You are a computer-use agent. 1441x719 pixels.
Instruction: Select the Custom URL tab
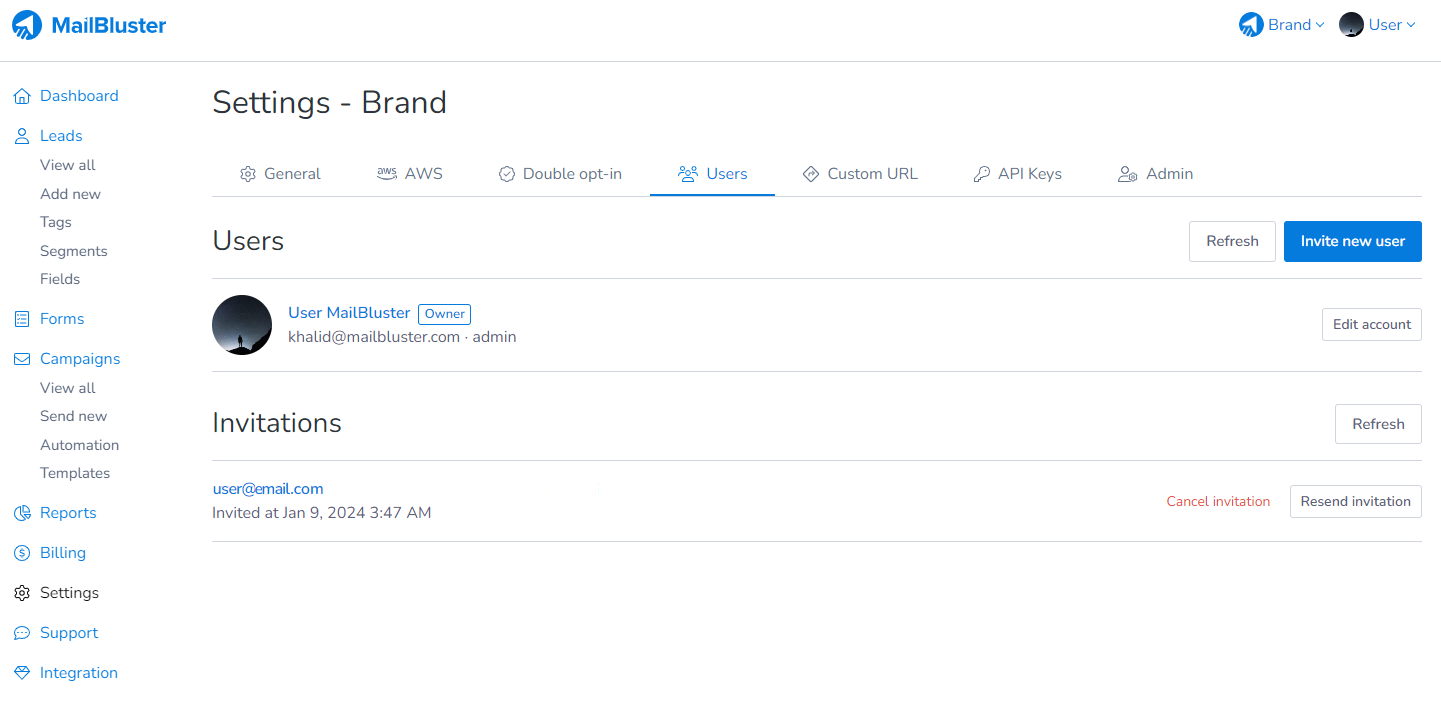(860, 174)
